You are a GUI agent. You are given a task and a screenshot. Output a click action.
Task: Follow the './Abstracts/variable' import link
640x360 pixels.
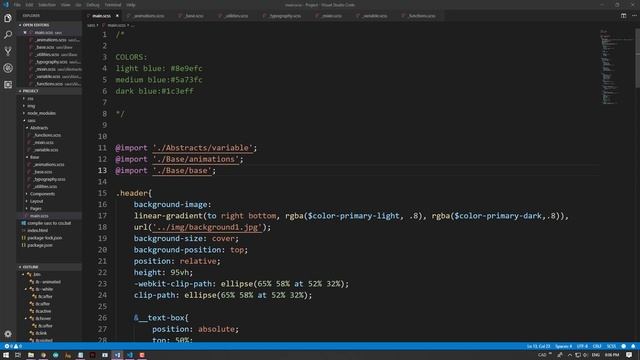(203, 148)
